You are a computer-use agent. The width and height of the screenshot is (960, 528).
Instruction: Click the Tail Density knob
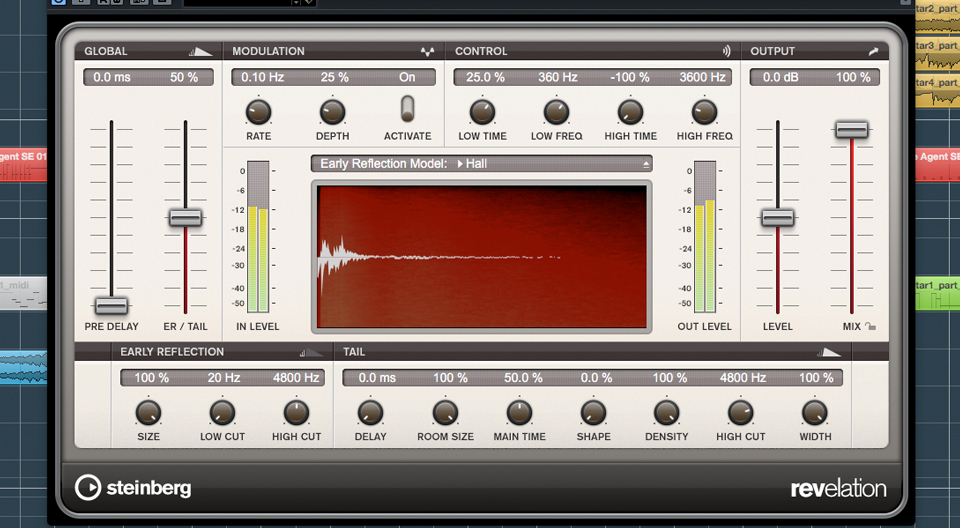667,412
